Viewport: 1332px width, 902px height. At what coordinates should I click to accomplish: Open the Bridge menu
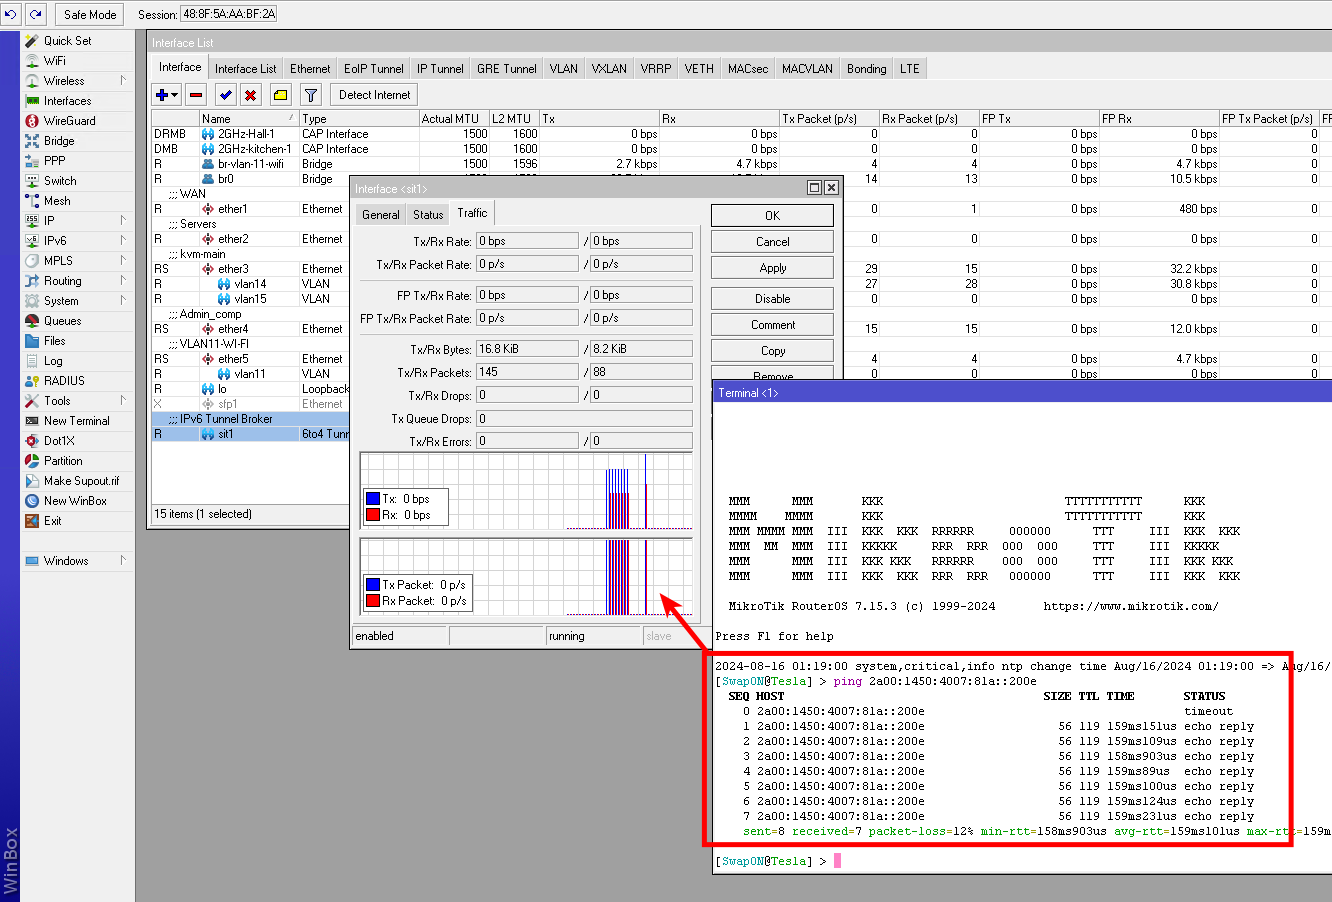click(x=59, y=141)
